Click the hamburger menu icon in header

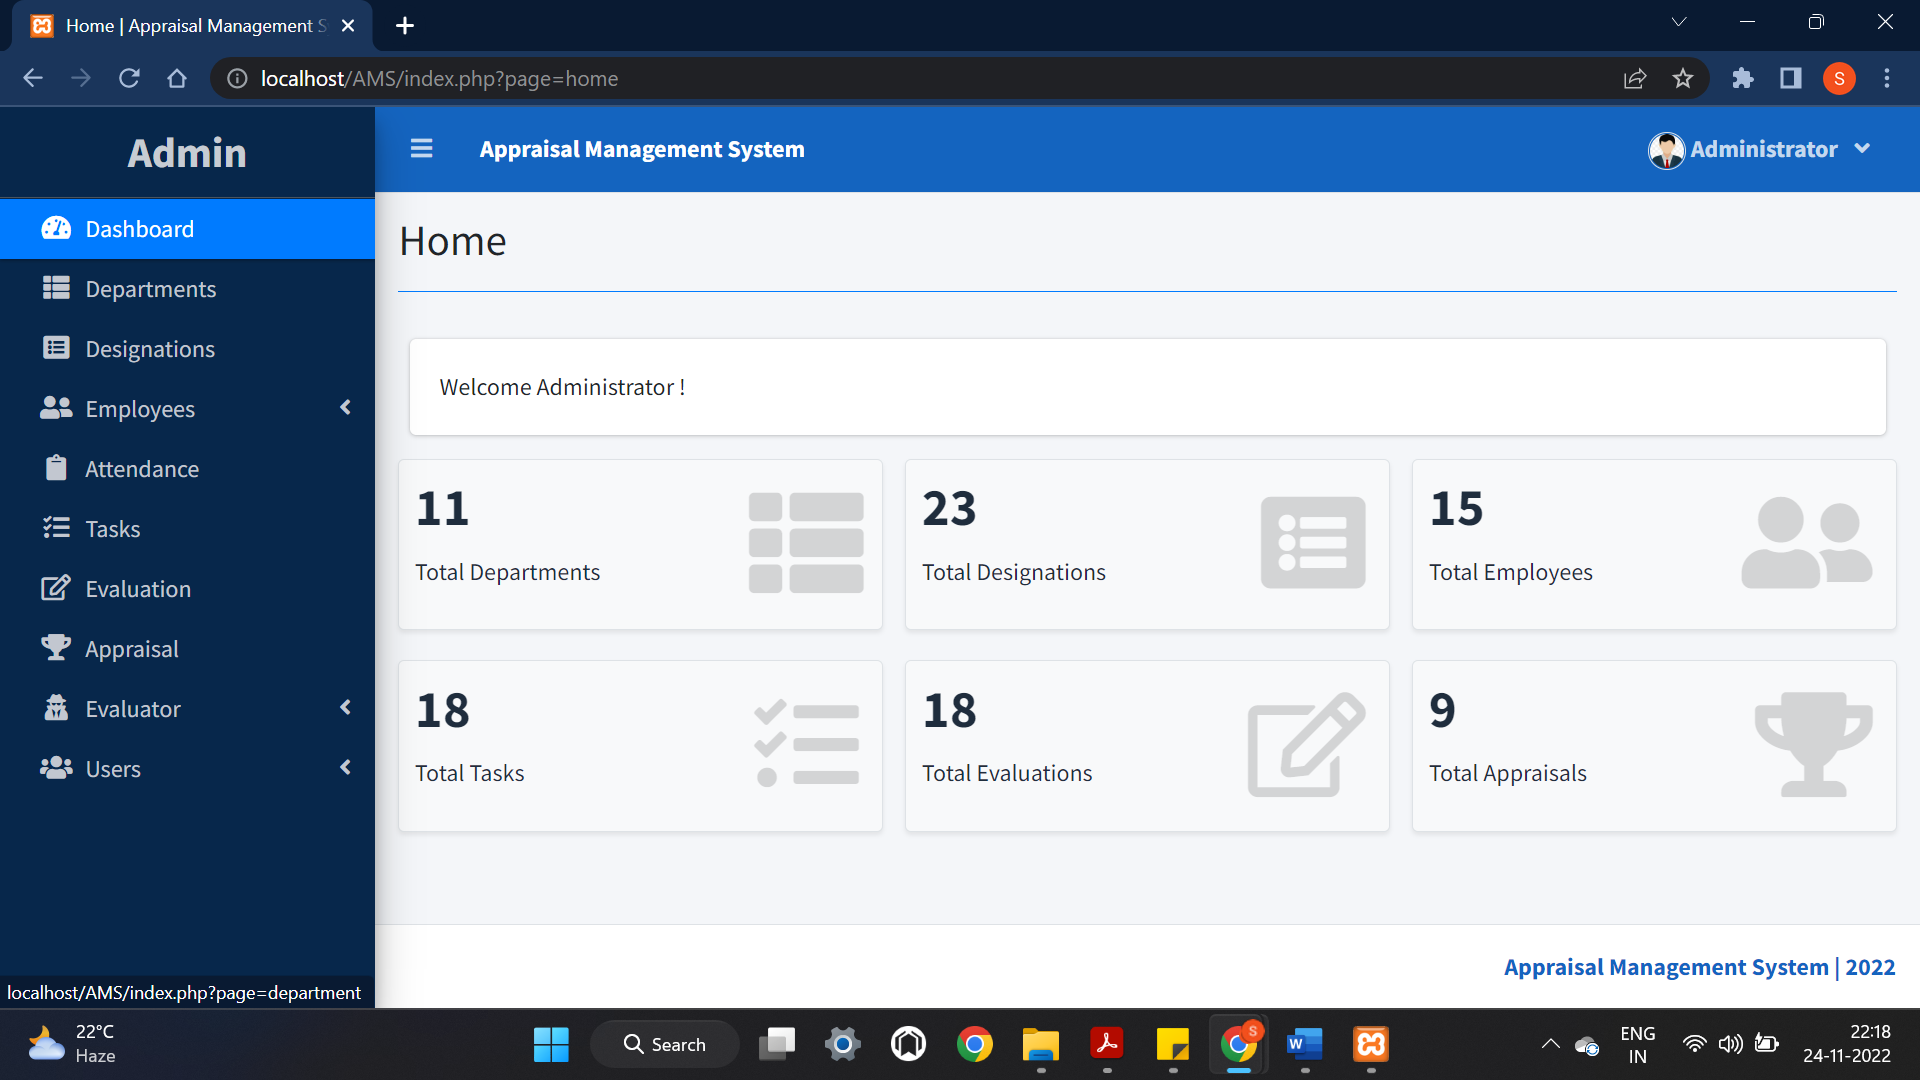[x=421, y=148]
